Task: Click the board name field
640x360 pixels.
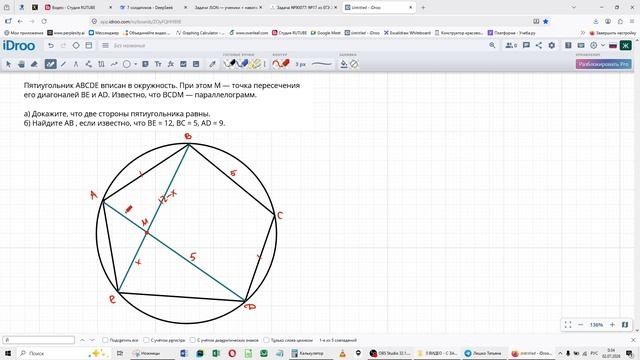Action: coord(130,46)
